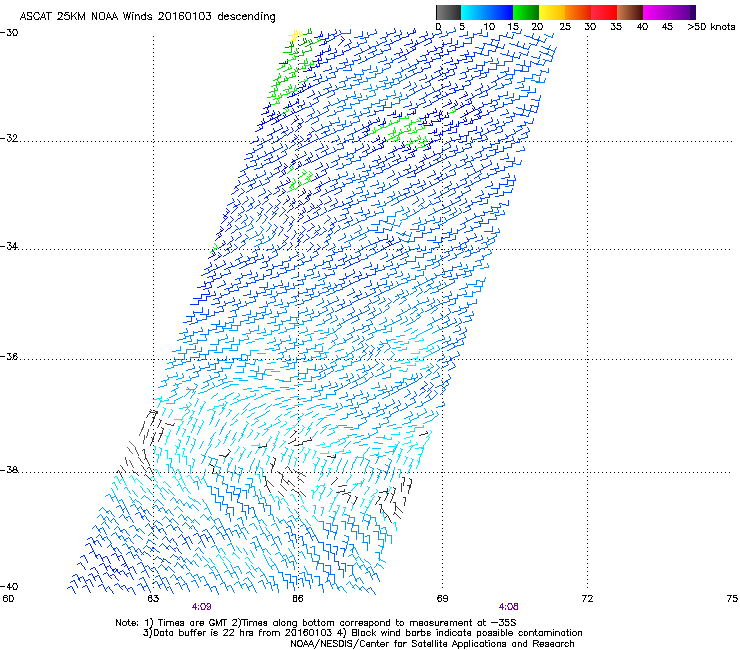
Task: Click the yellow 20-25 knots legend swatch
Action: coord(552,12)
